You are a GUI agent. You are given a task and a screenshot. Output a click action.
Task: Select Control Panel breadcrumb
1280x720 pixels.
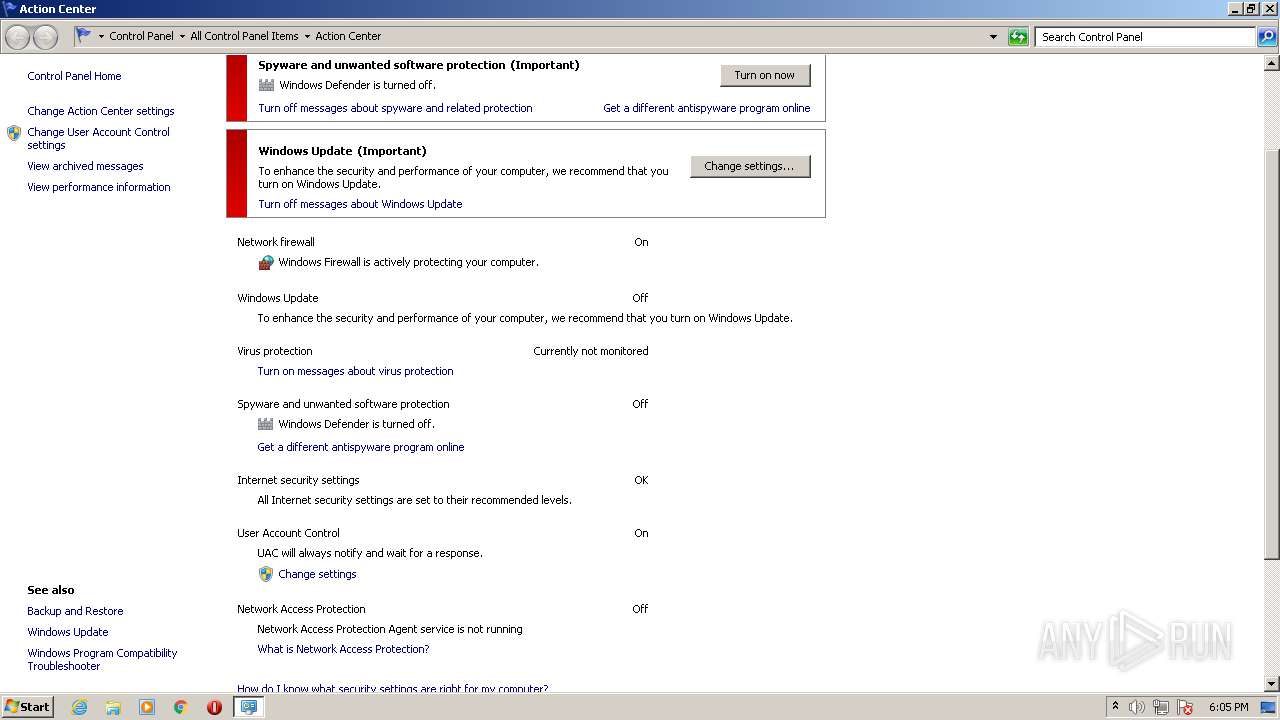(141, 36)
